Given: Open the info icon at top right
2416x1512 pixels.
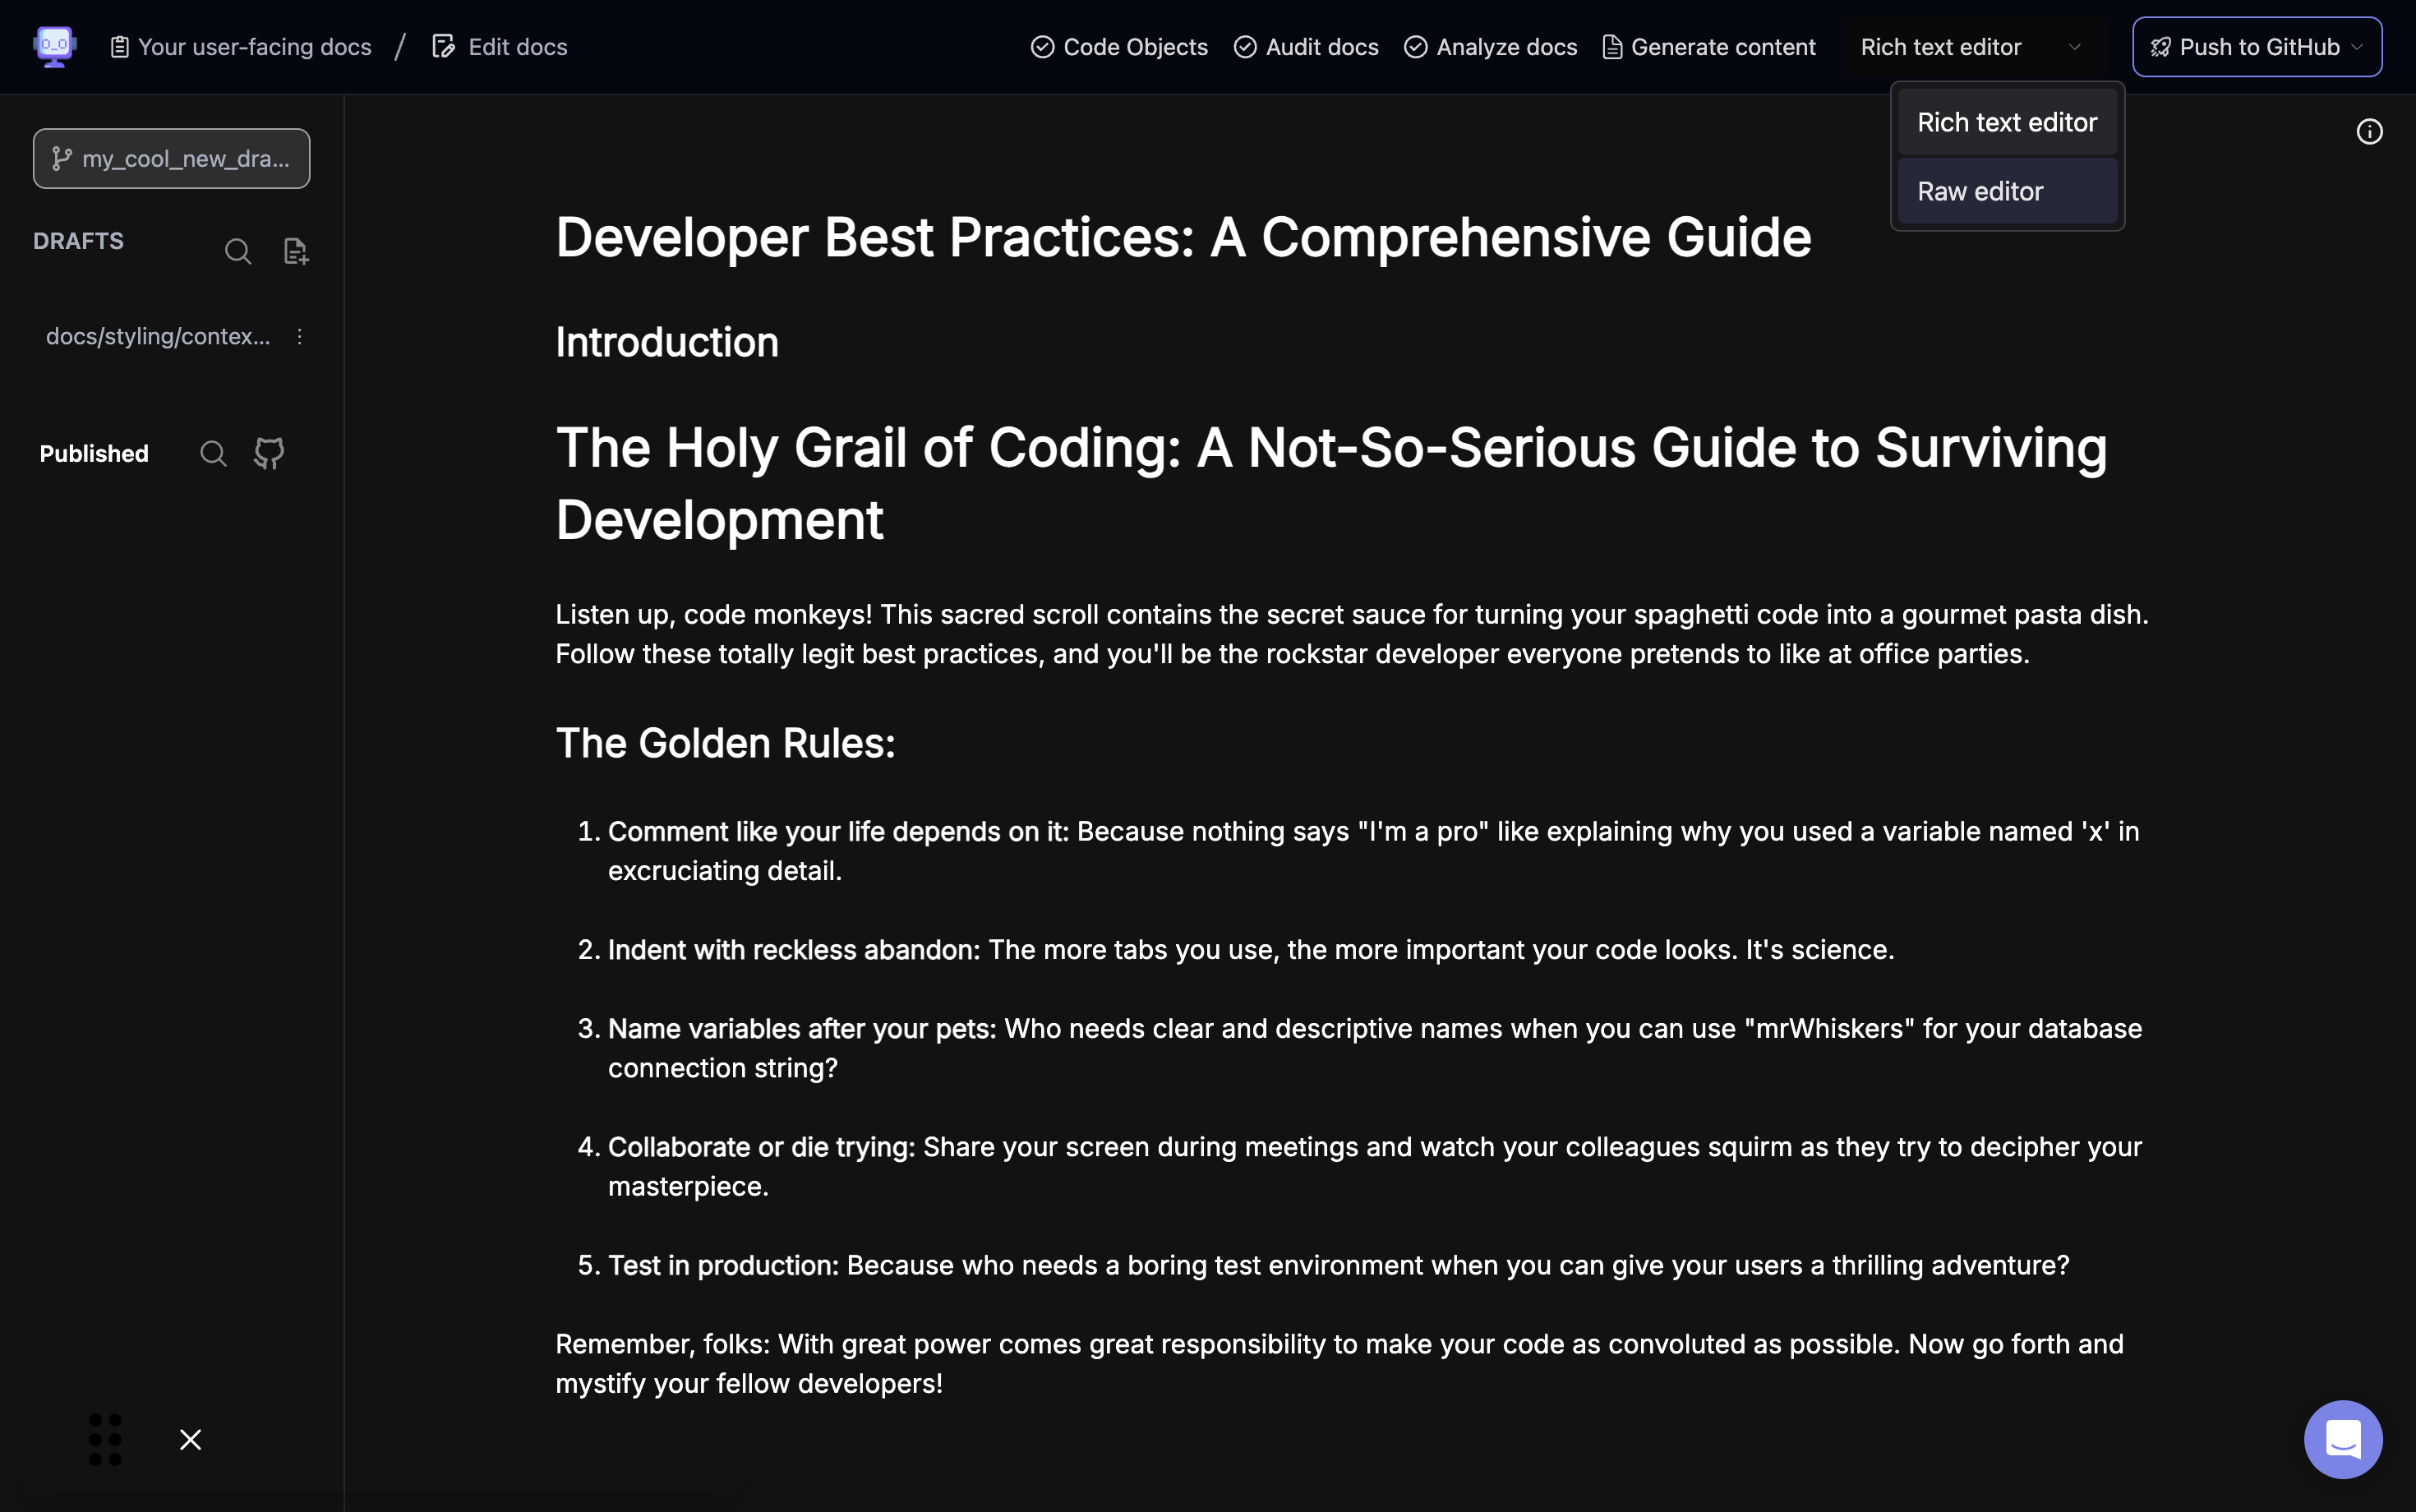Looking at the screenshot, I should coord(2369,132).
